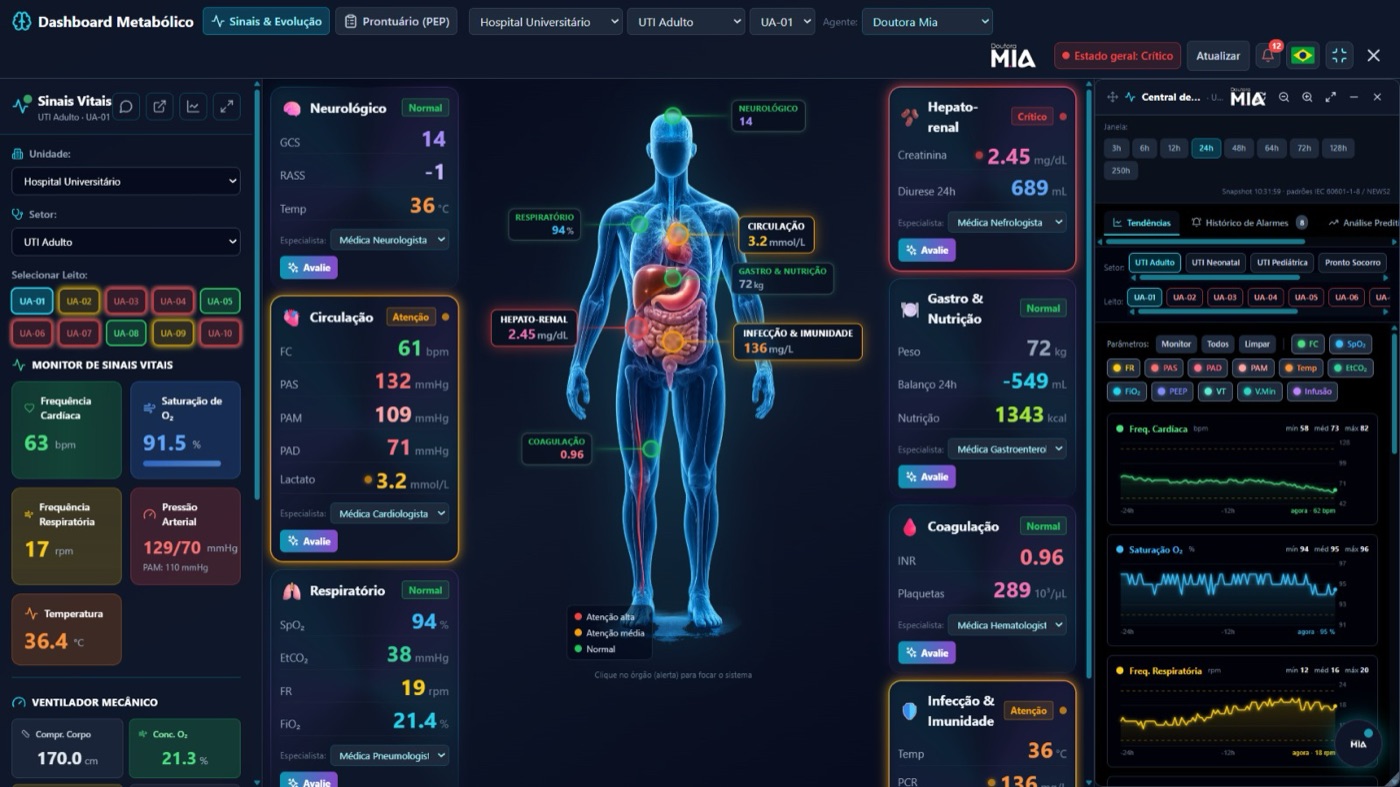
Task: Select the Tendências tab
Action: pos(1141,223)
